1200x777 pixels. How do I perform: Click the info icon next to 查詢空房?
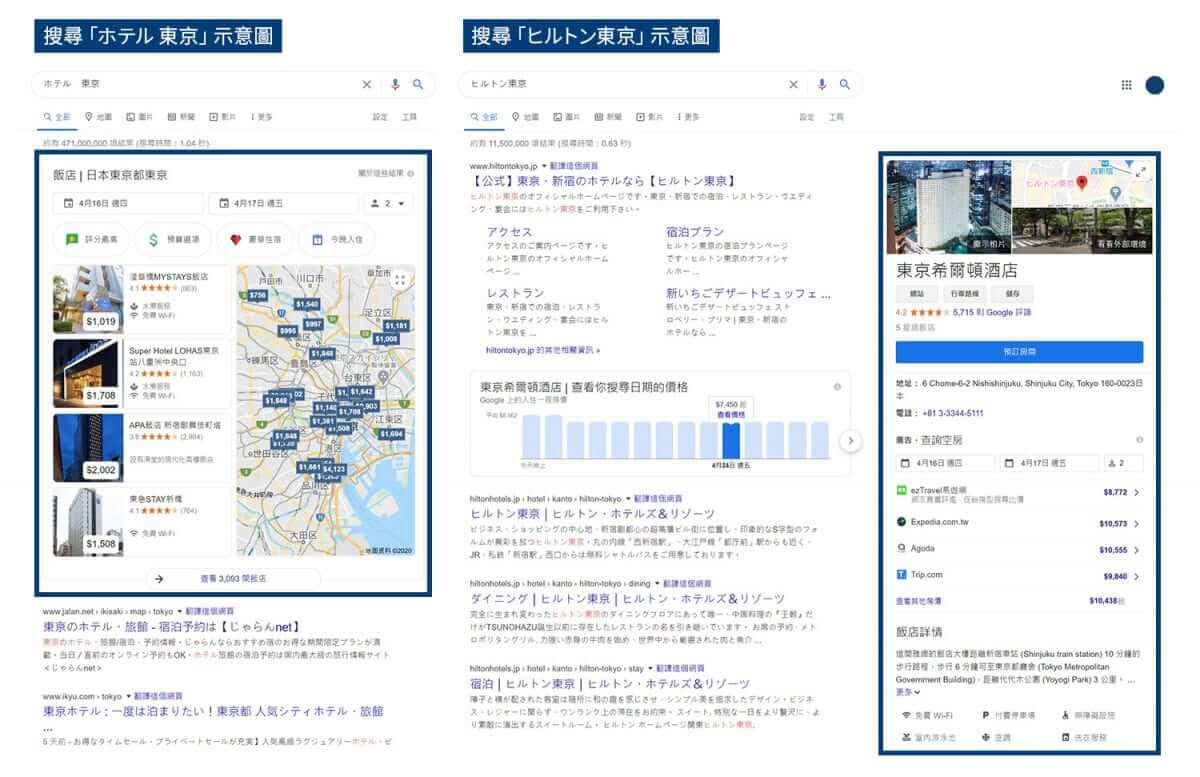pyautogui.click(x=1139, y=440)
